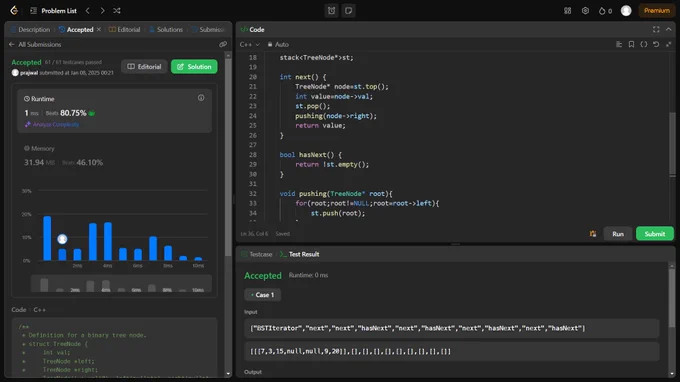Open the timer alarm clock icon

332,11
